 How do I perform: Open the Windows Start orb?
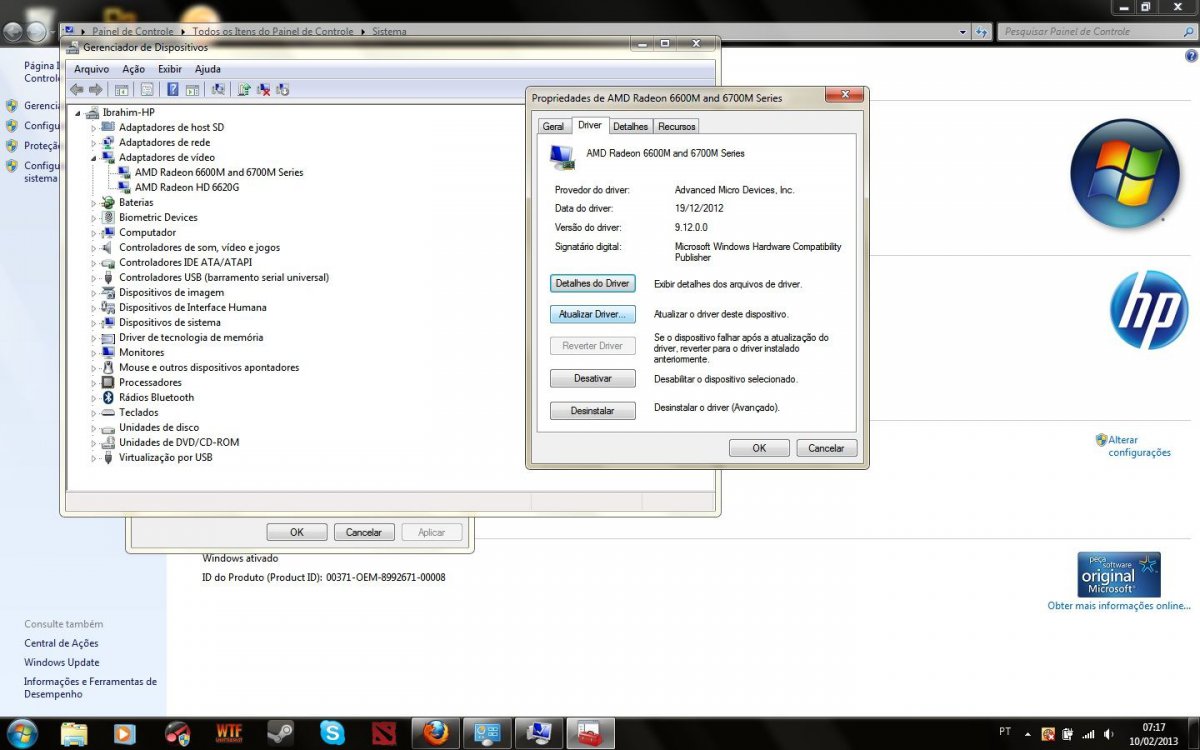(x=22, y=733)
